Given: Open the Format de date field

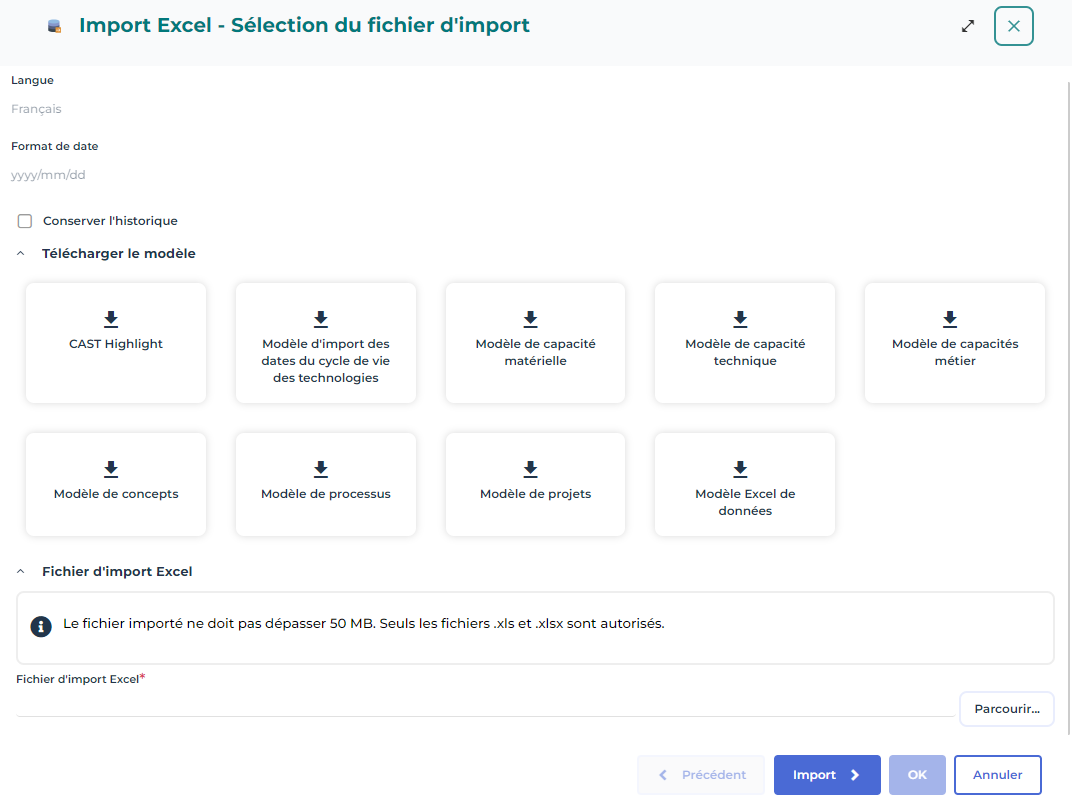Looking at the screenshot, I should point(300,175).
